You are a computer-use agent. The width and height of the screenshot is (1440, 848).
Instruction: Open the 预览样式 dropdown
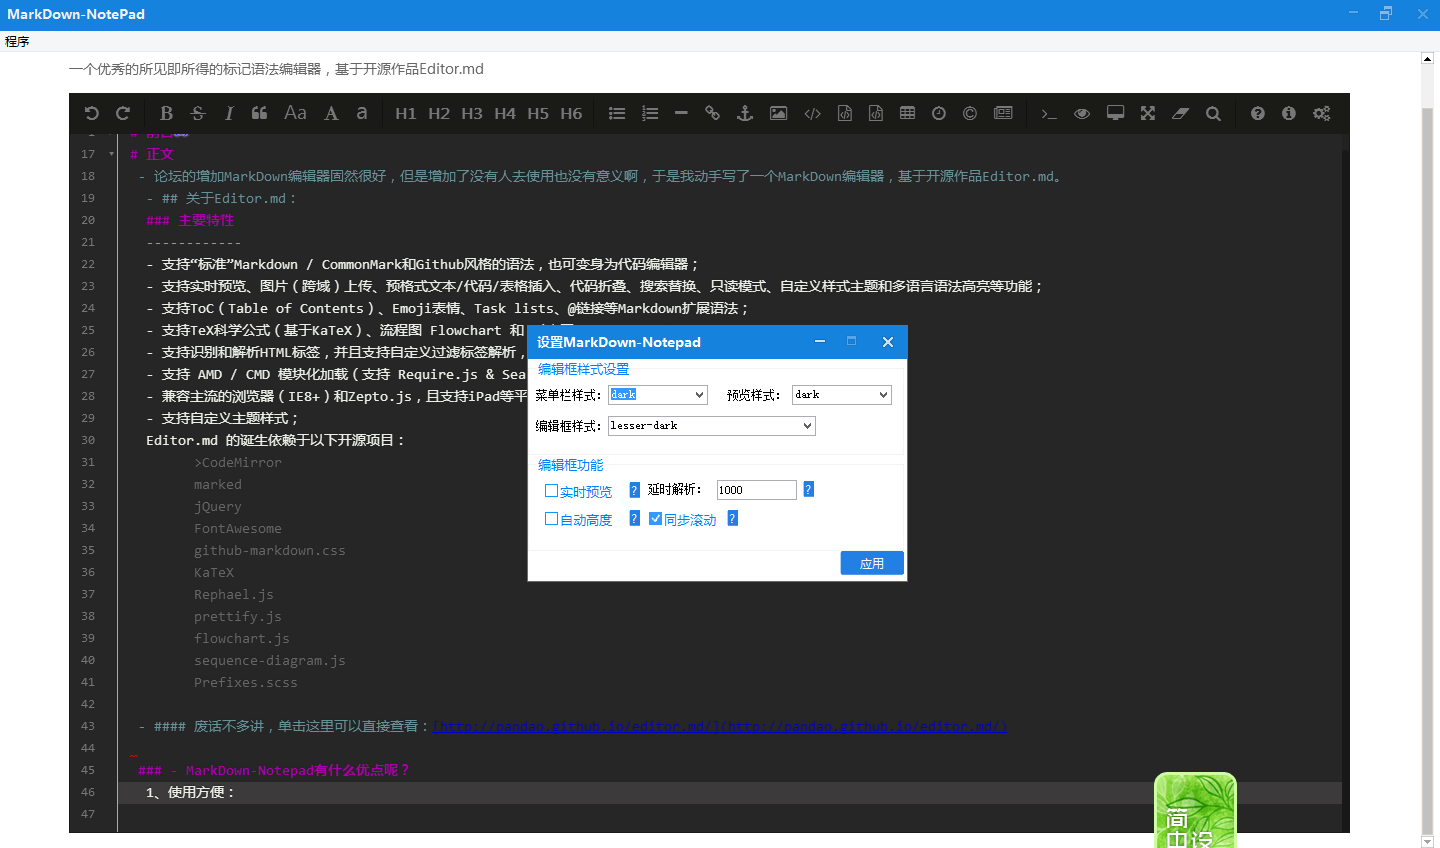coord(842,395)
